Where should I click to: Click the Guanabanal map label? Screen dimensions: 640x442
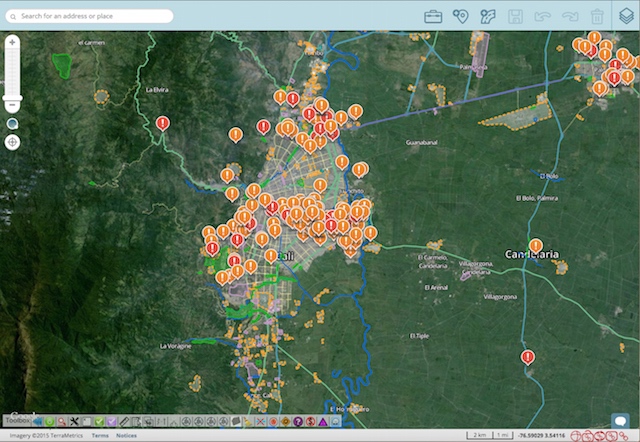pos(422,142)
